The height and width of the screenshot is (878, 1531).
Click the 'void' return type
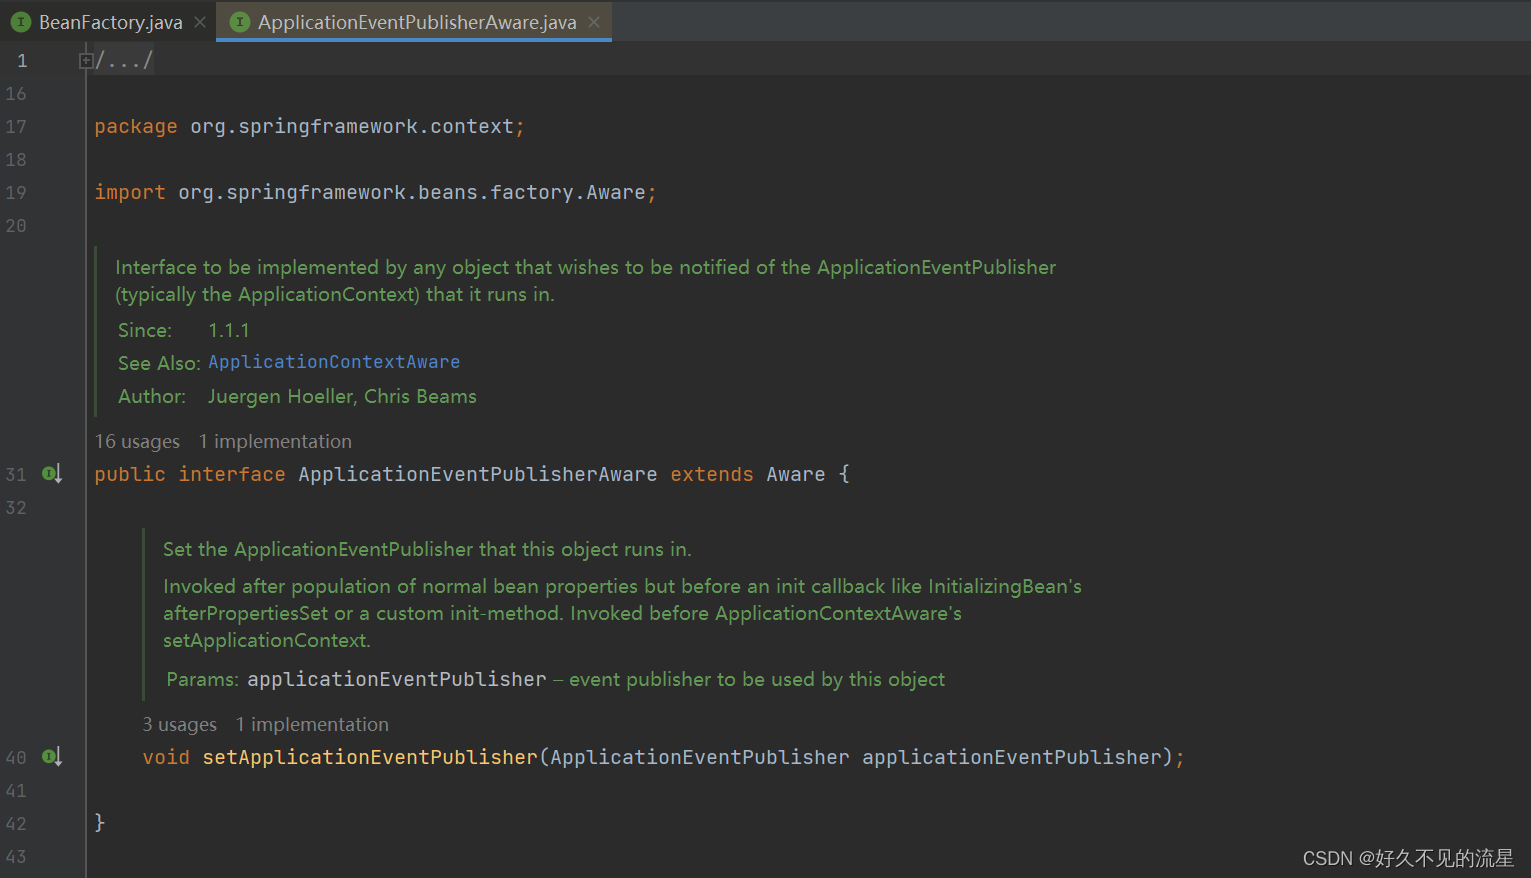pyautogui.click(x=166, y=757)
